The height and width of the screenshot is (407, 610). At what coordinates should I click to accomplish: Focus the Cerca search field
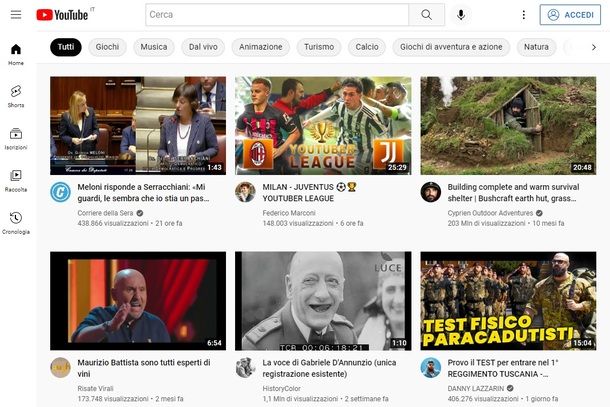click(x=277, y=15)
